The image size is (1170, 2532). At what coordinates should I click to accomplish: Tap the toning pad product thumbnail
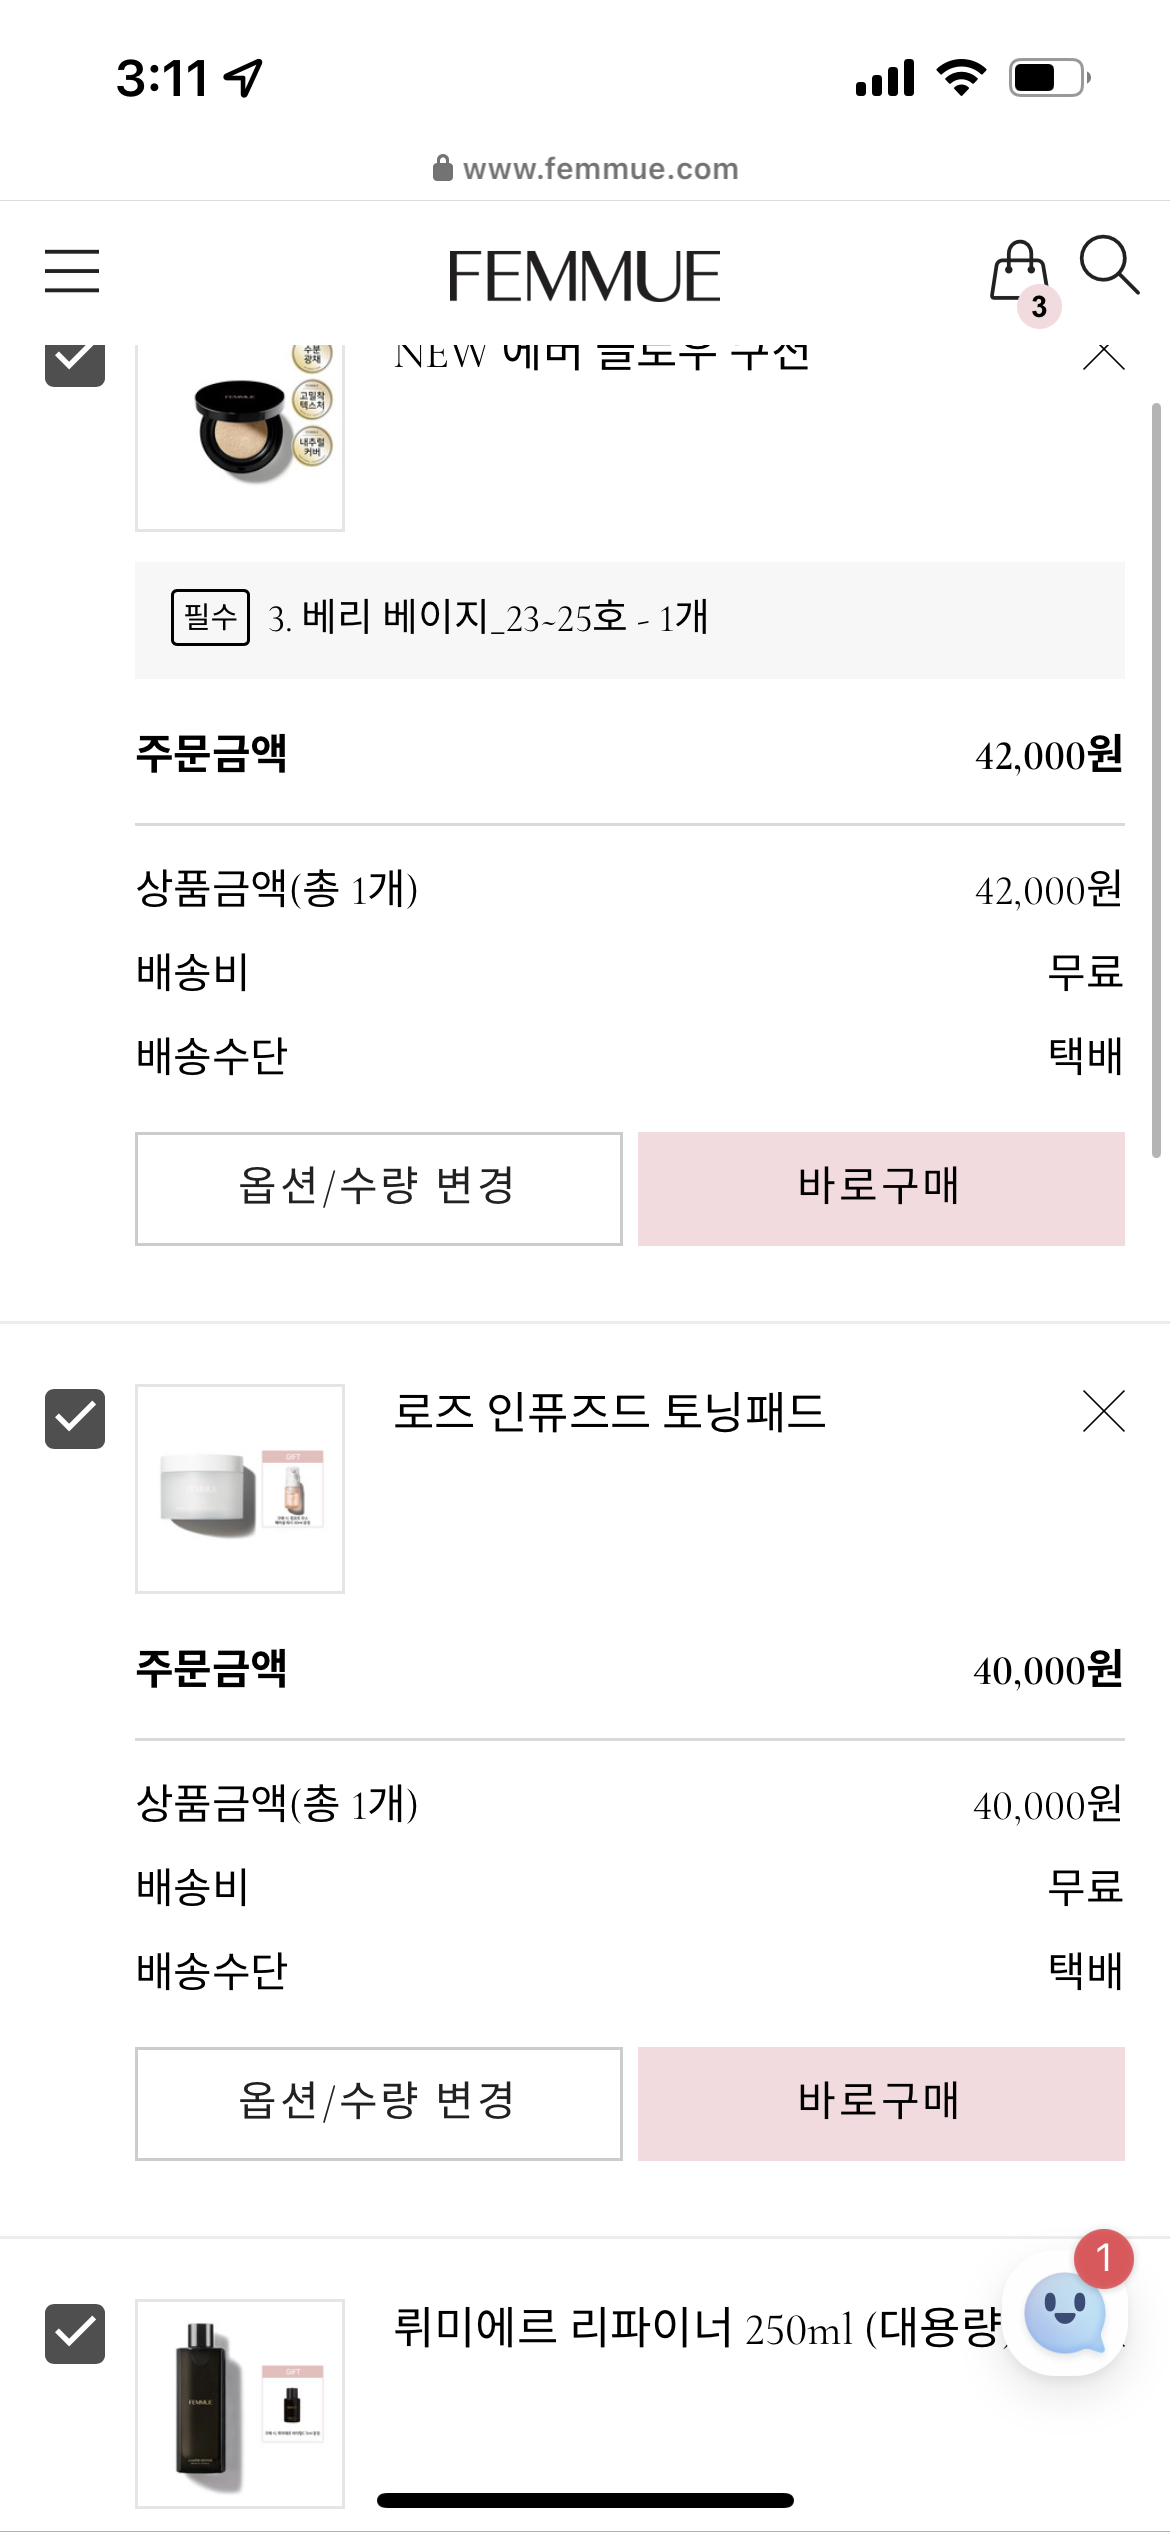tap(240, 1488)
